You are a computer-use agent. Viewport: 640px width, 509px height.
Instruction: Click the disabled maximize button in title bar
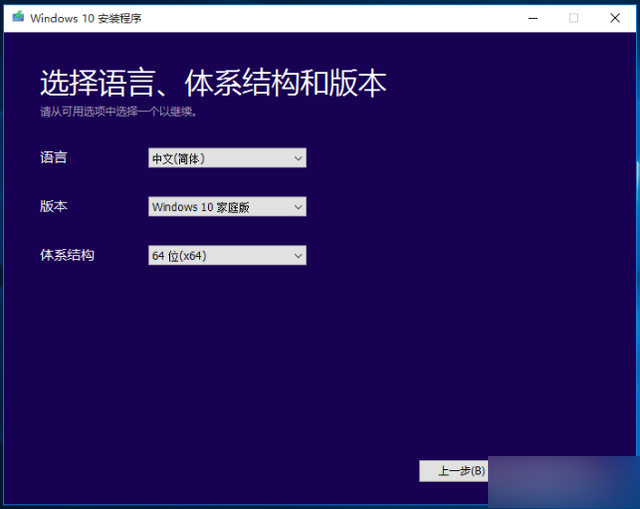point(573,18)
